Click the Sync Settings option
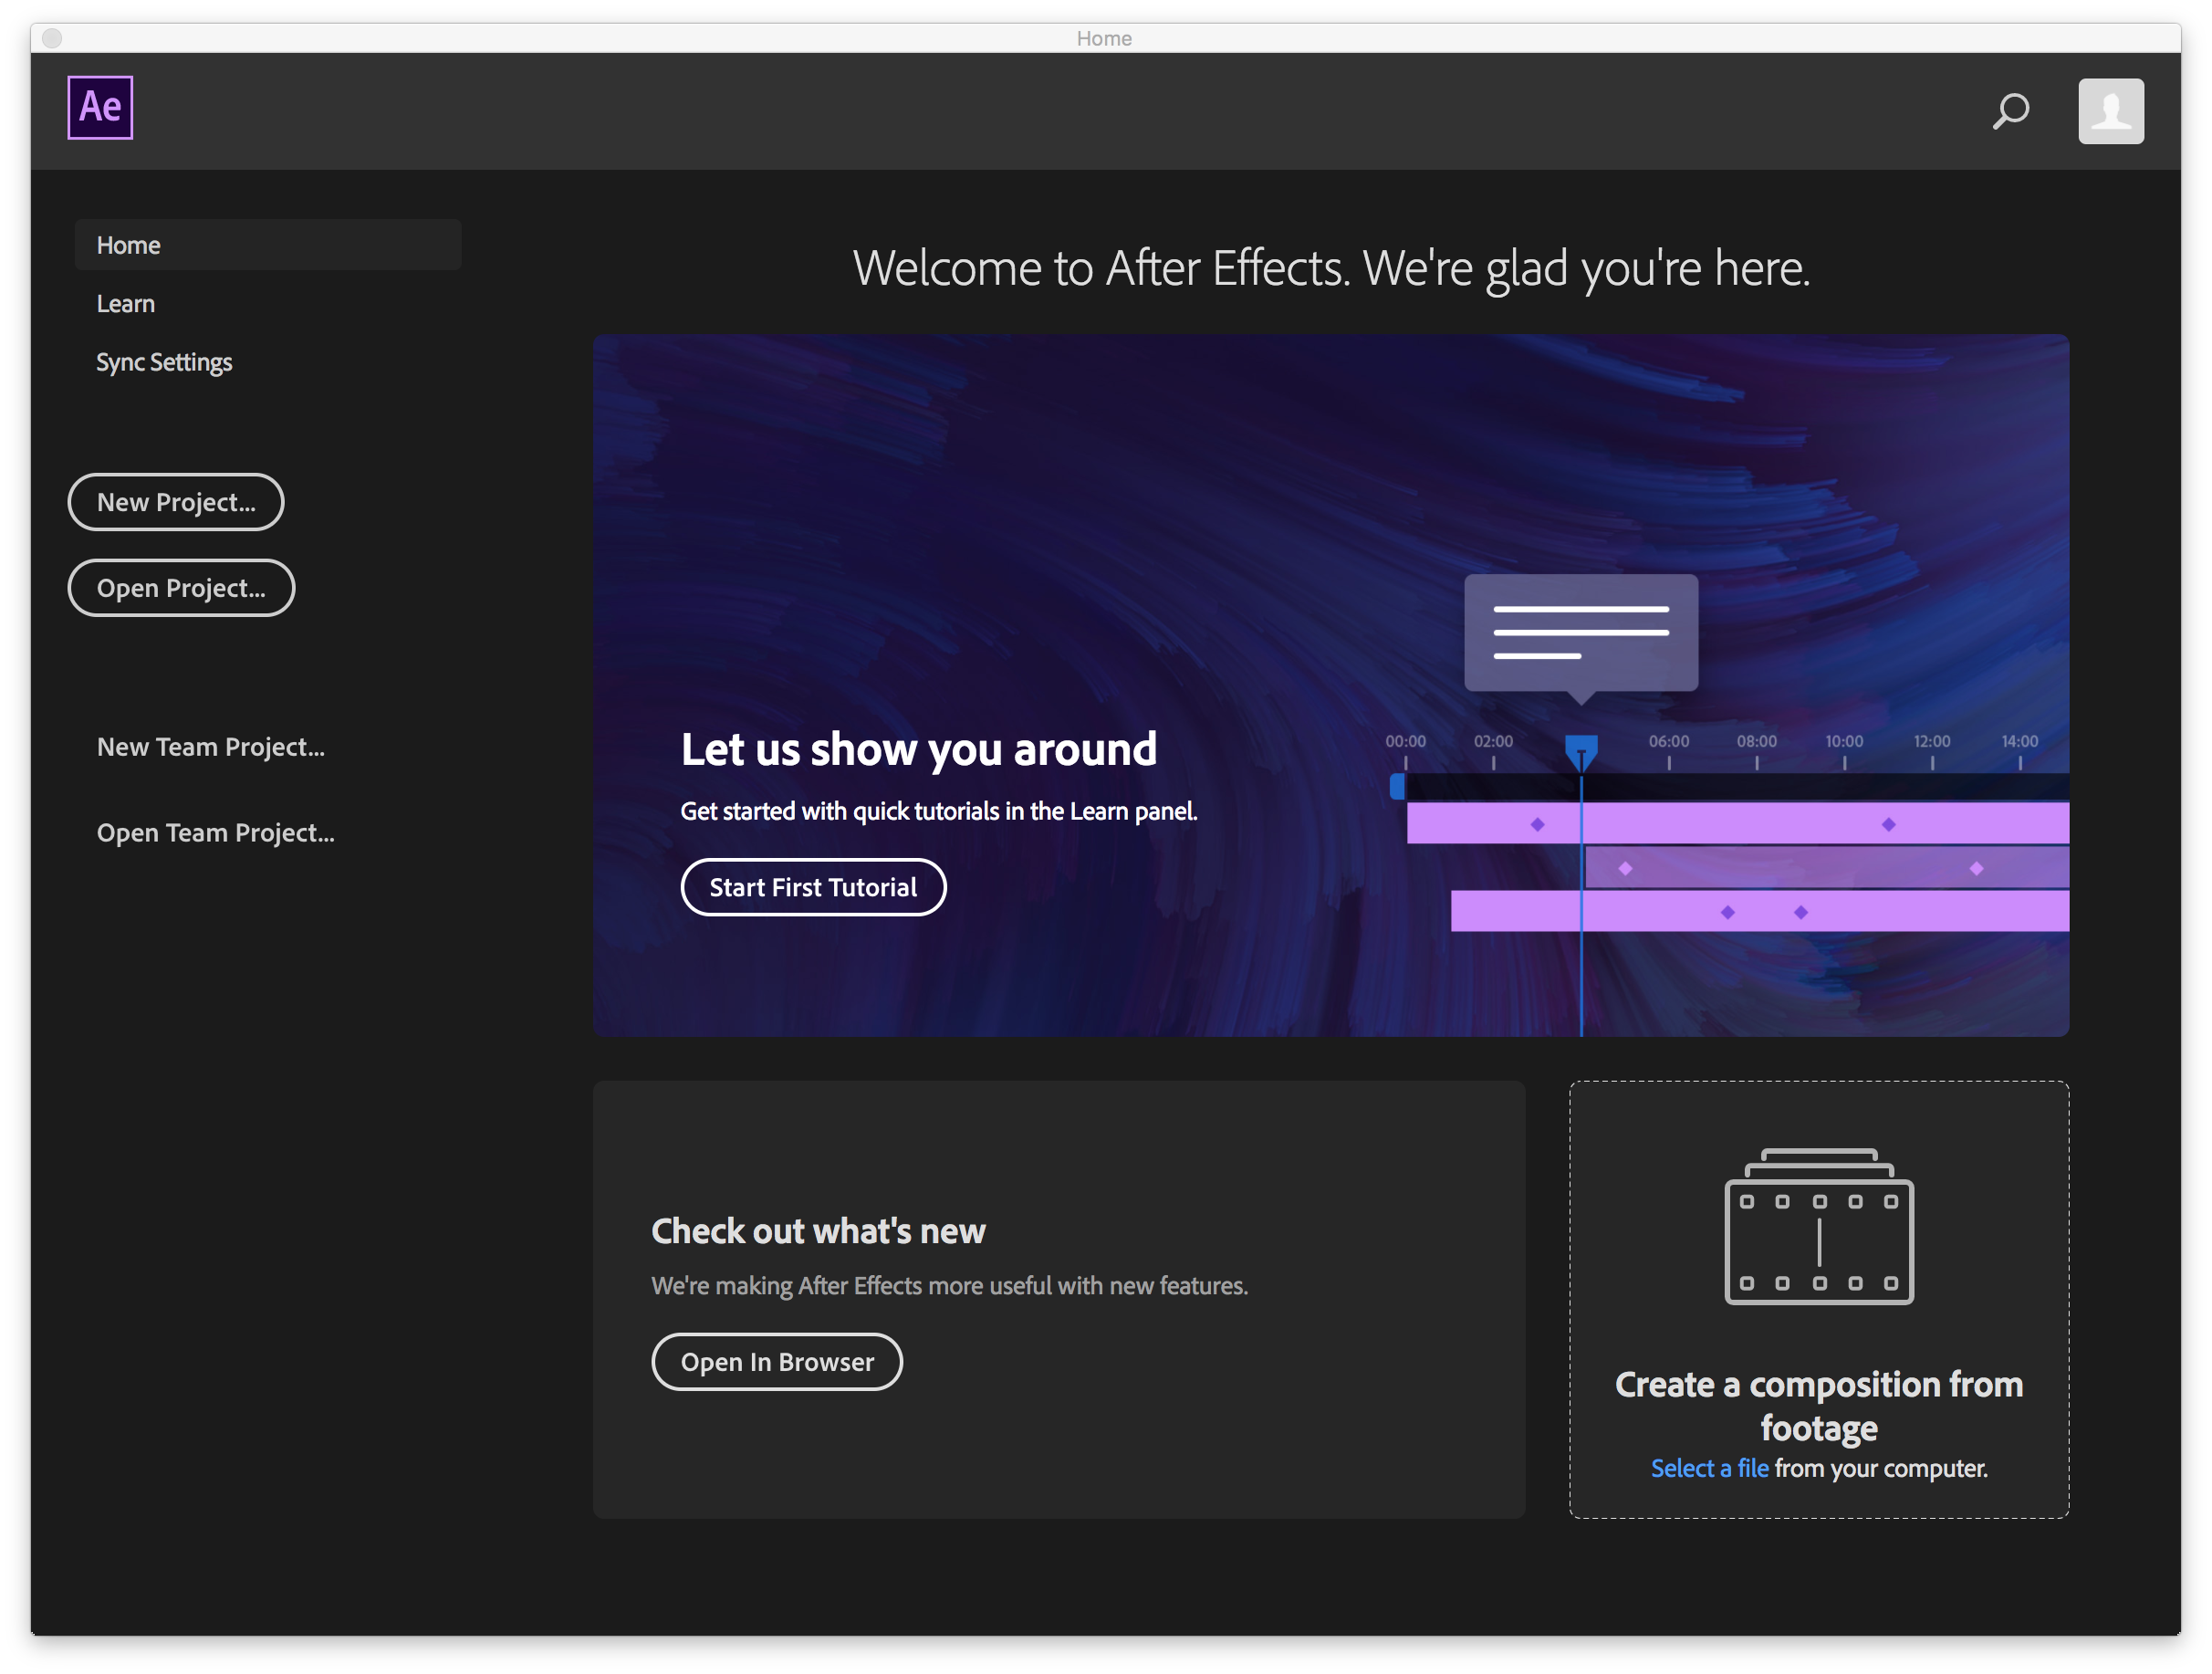The height and width of the screenshot is (1674, 2212). 163,361
